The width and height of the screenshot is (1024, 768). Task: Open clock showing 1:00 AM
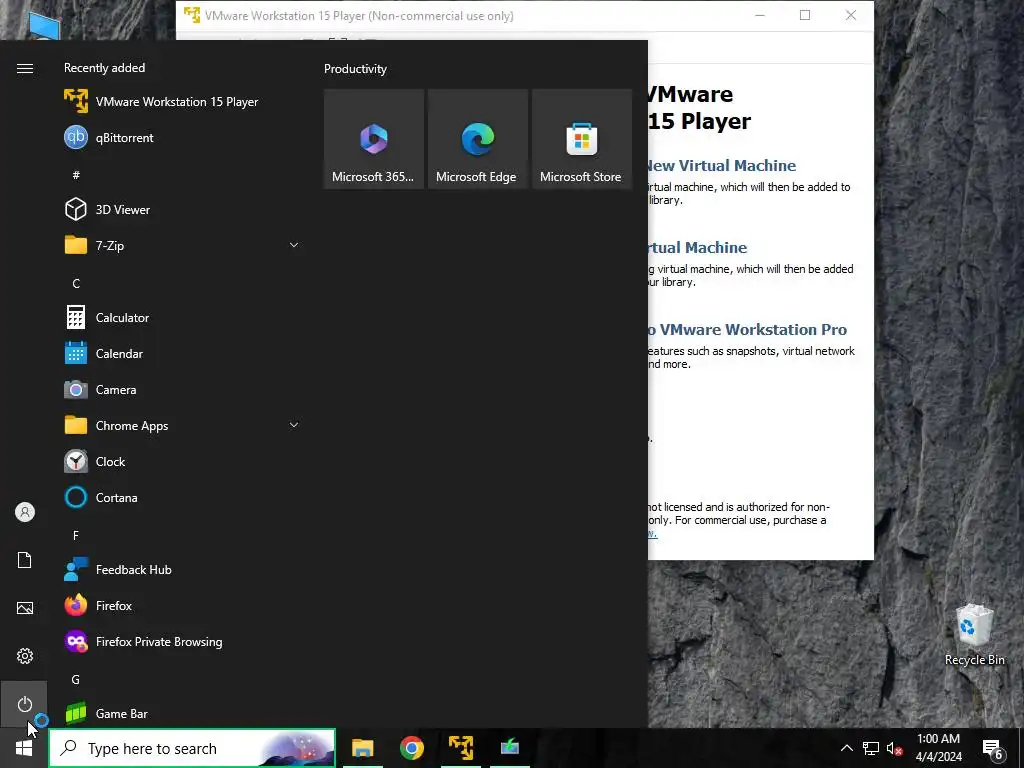coord(938,748)
